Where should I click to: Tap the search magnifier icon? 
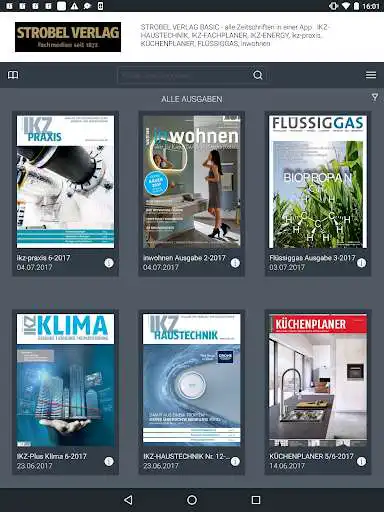[x=258, y=75]
